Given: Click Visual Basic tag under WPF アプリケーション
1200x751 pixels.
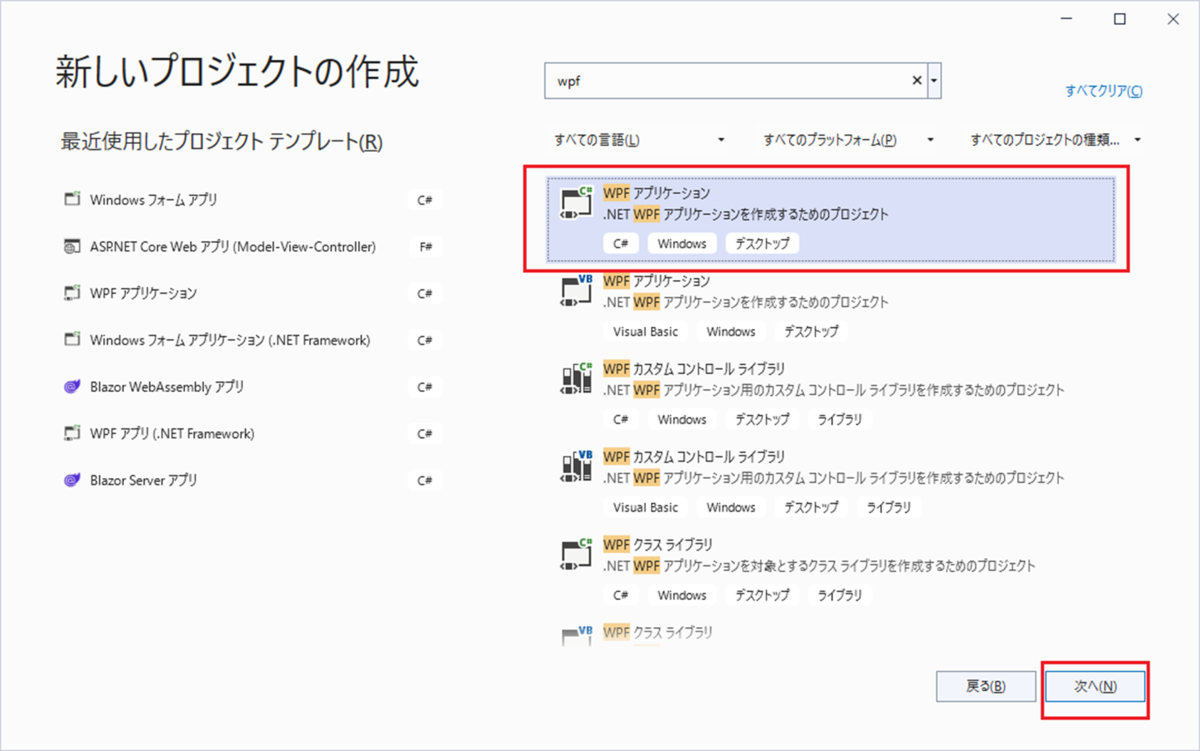Looking at the screenshot, I should (x=645, y=331).
